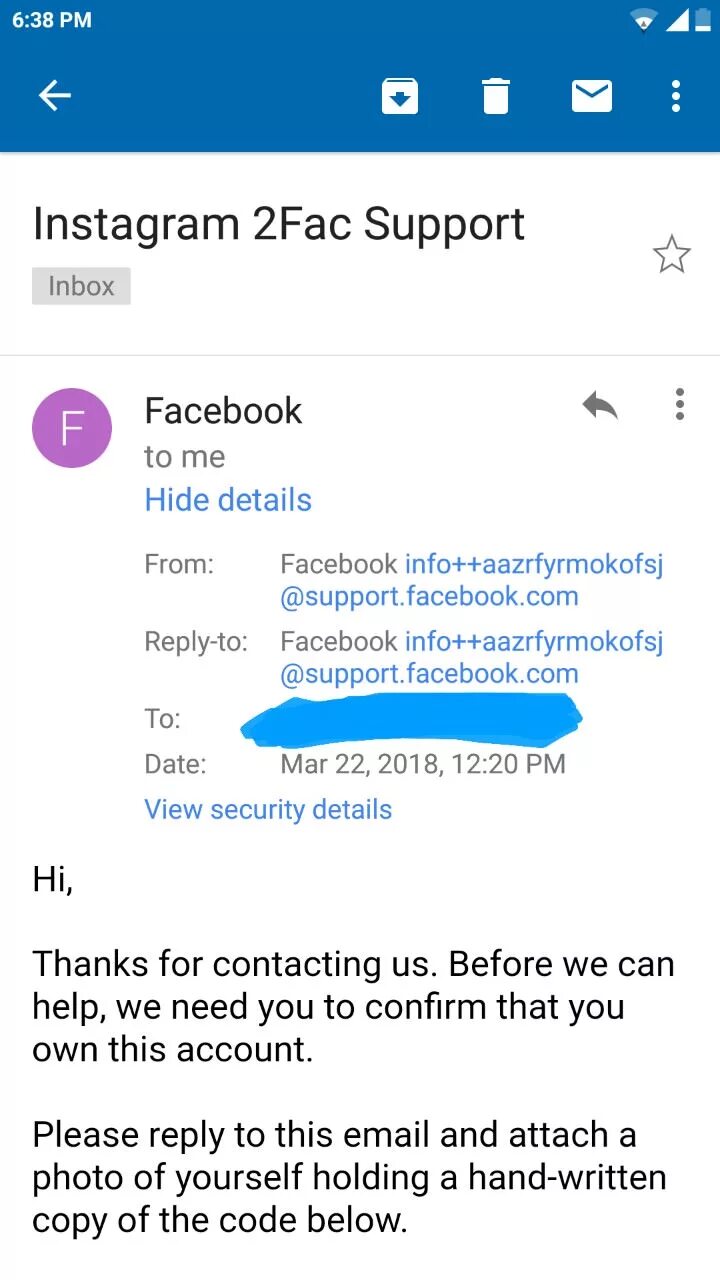This screenshot has height=1280, width=720.
Task: Archive this email with archive icon
Action: click(x=399, y=96)
